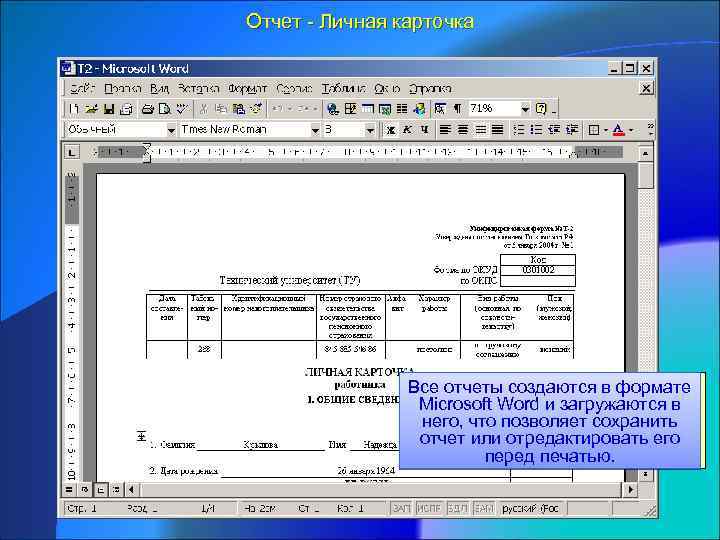
Task: Open the Формат menu
Action: 247,88
